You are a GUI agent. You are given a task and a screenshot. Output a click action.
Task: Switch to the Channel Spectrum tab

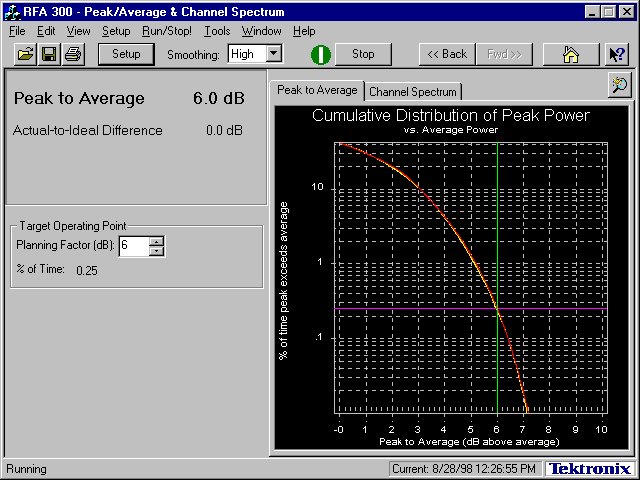[413, 92]
